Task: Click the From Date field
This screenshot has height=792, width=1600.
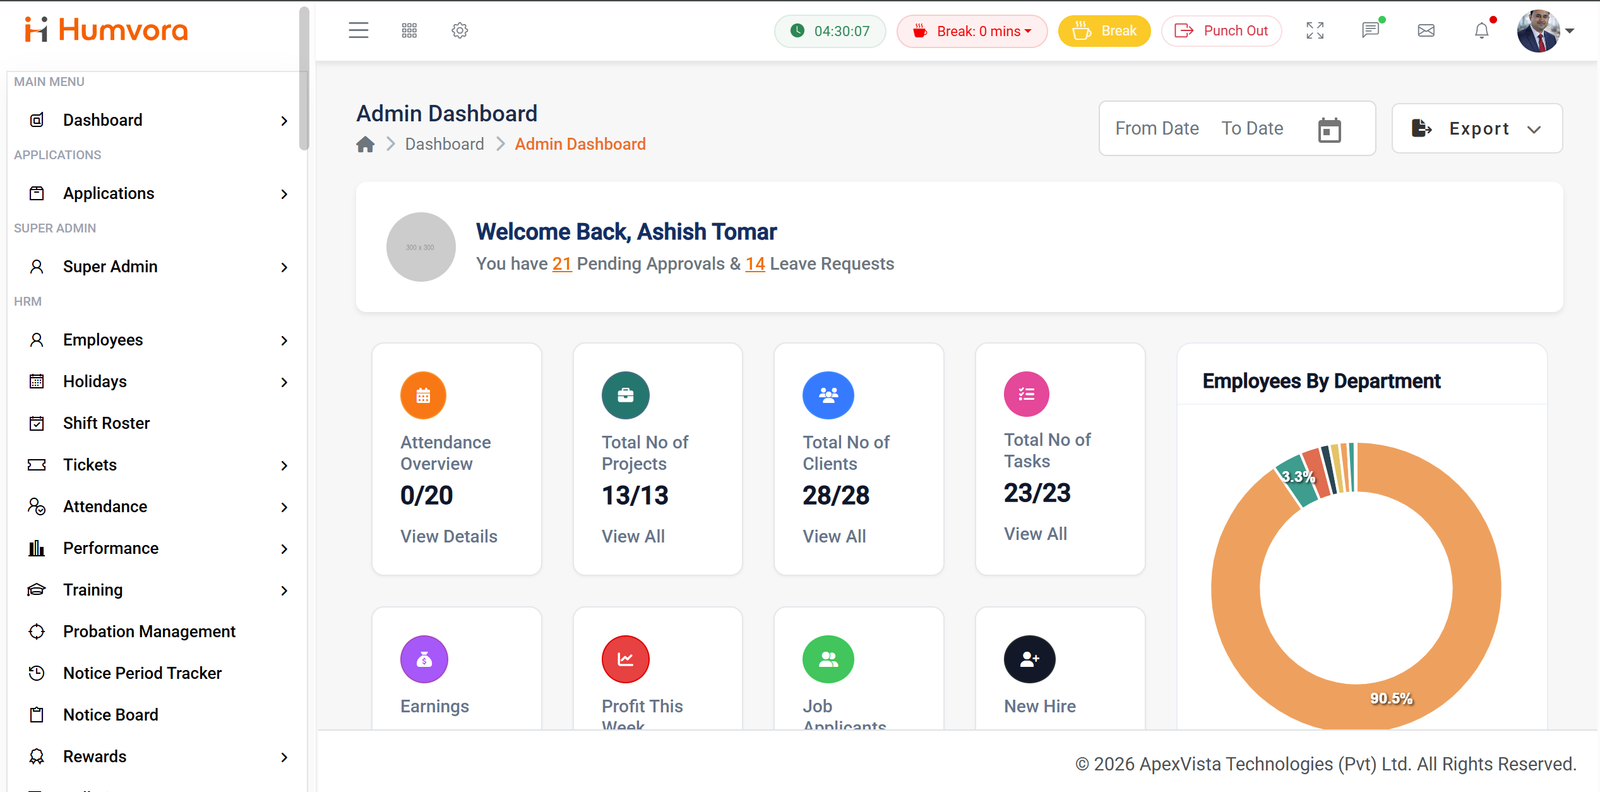Action: pyautogui.click(x=1157, y=128)
